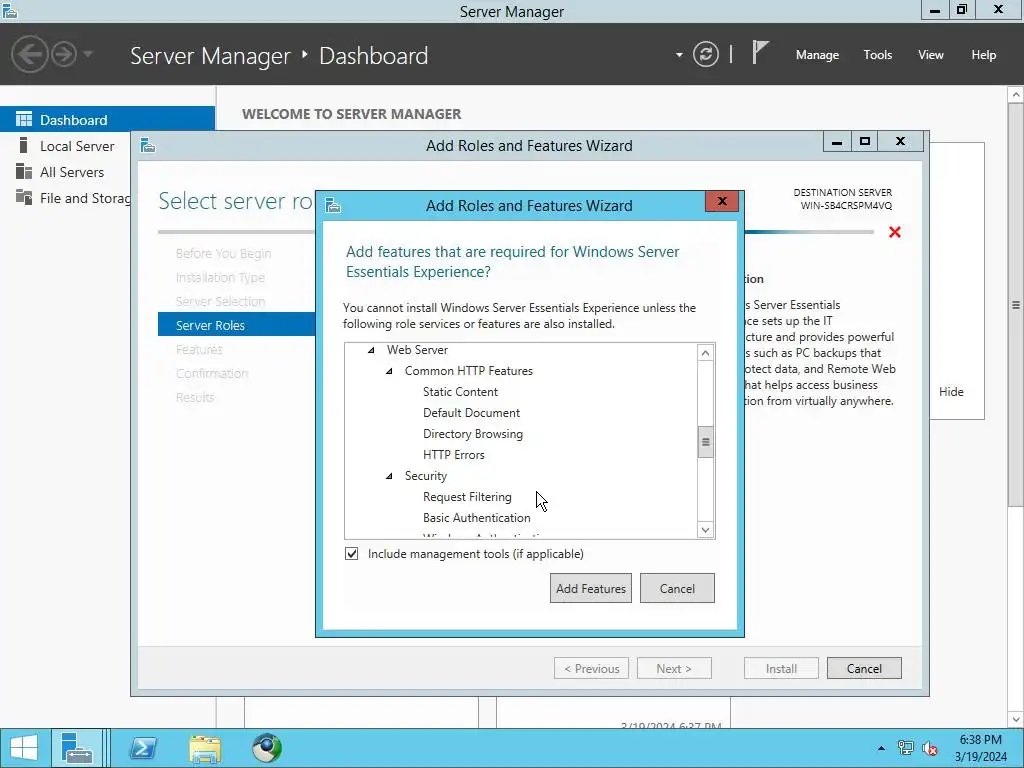Click the Server Manager back arrow icon
The image size is (1024, 768).
pyautogui.click(x=30, y=54)
